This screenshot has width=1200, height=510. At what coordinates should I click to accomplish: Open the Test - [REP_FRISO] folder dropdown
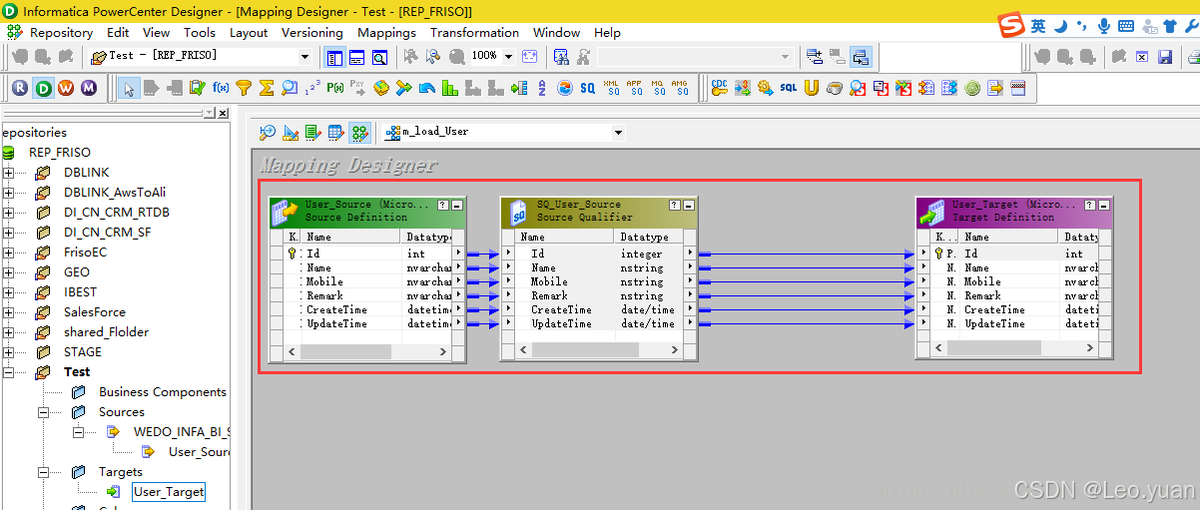(x=304, y=57)
